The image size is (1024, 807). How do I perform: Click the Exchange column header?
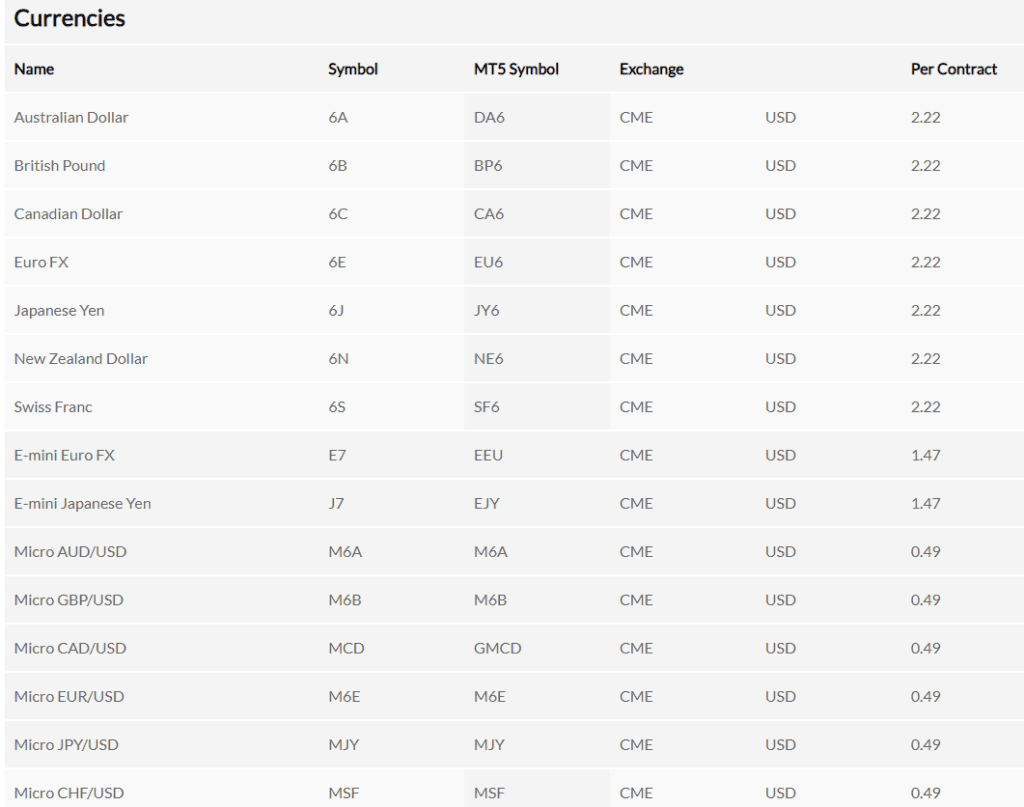tap(651, 69)
